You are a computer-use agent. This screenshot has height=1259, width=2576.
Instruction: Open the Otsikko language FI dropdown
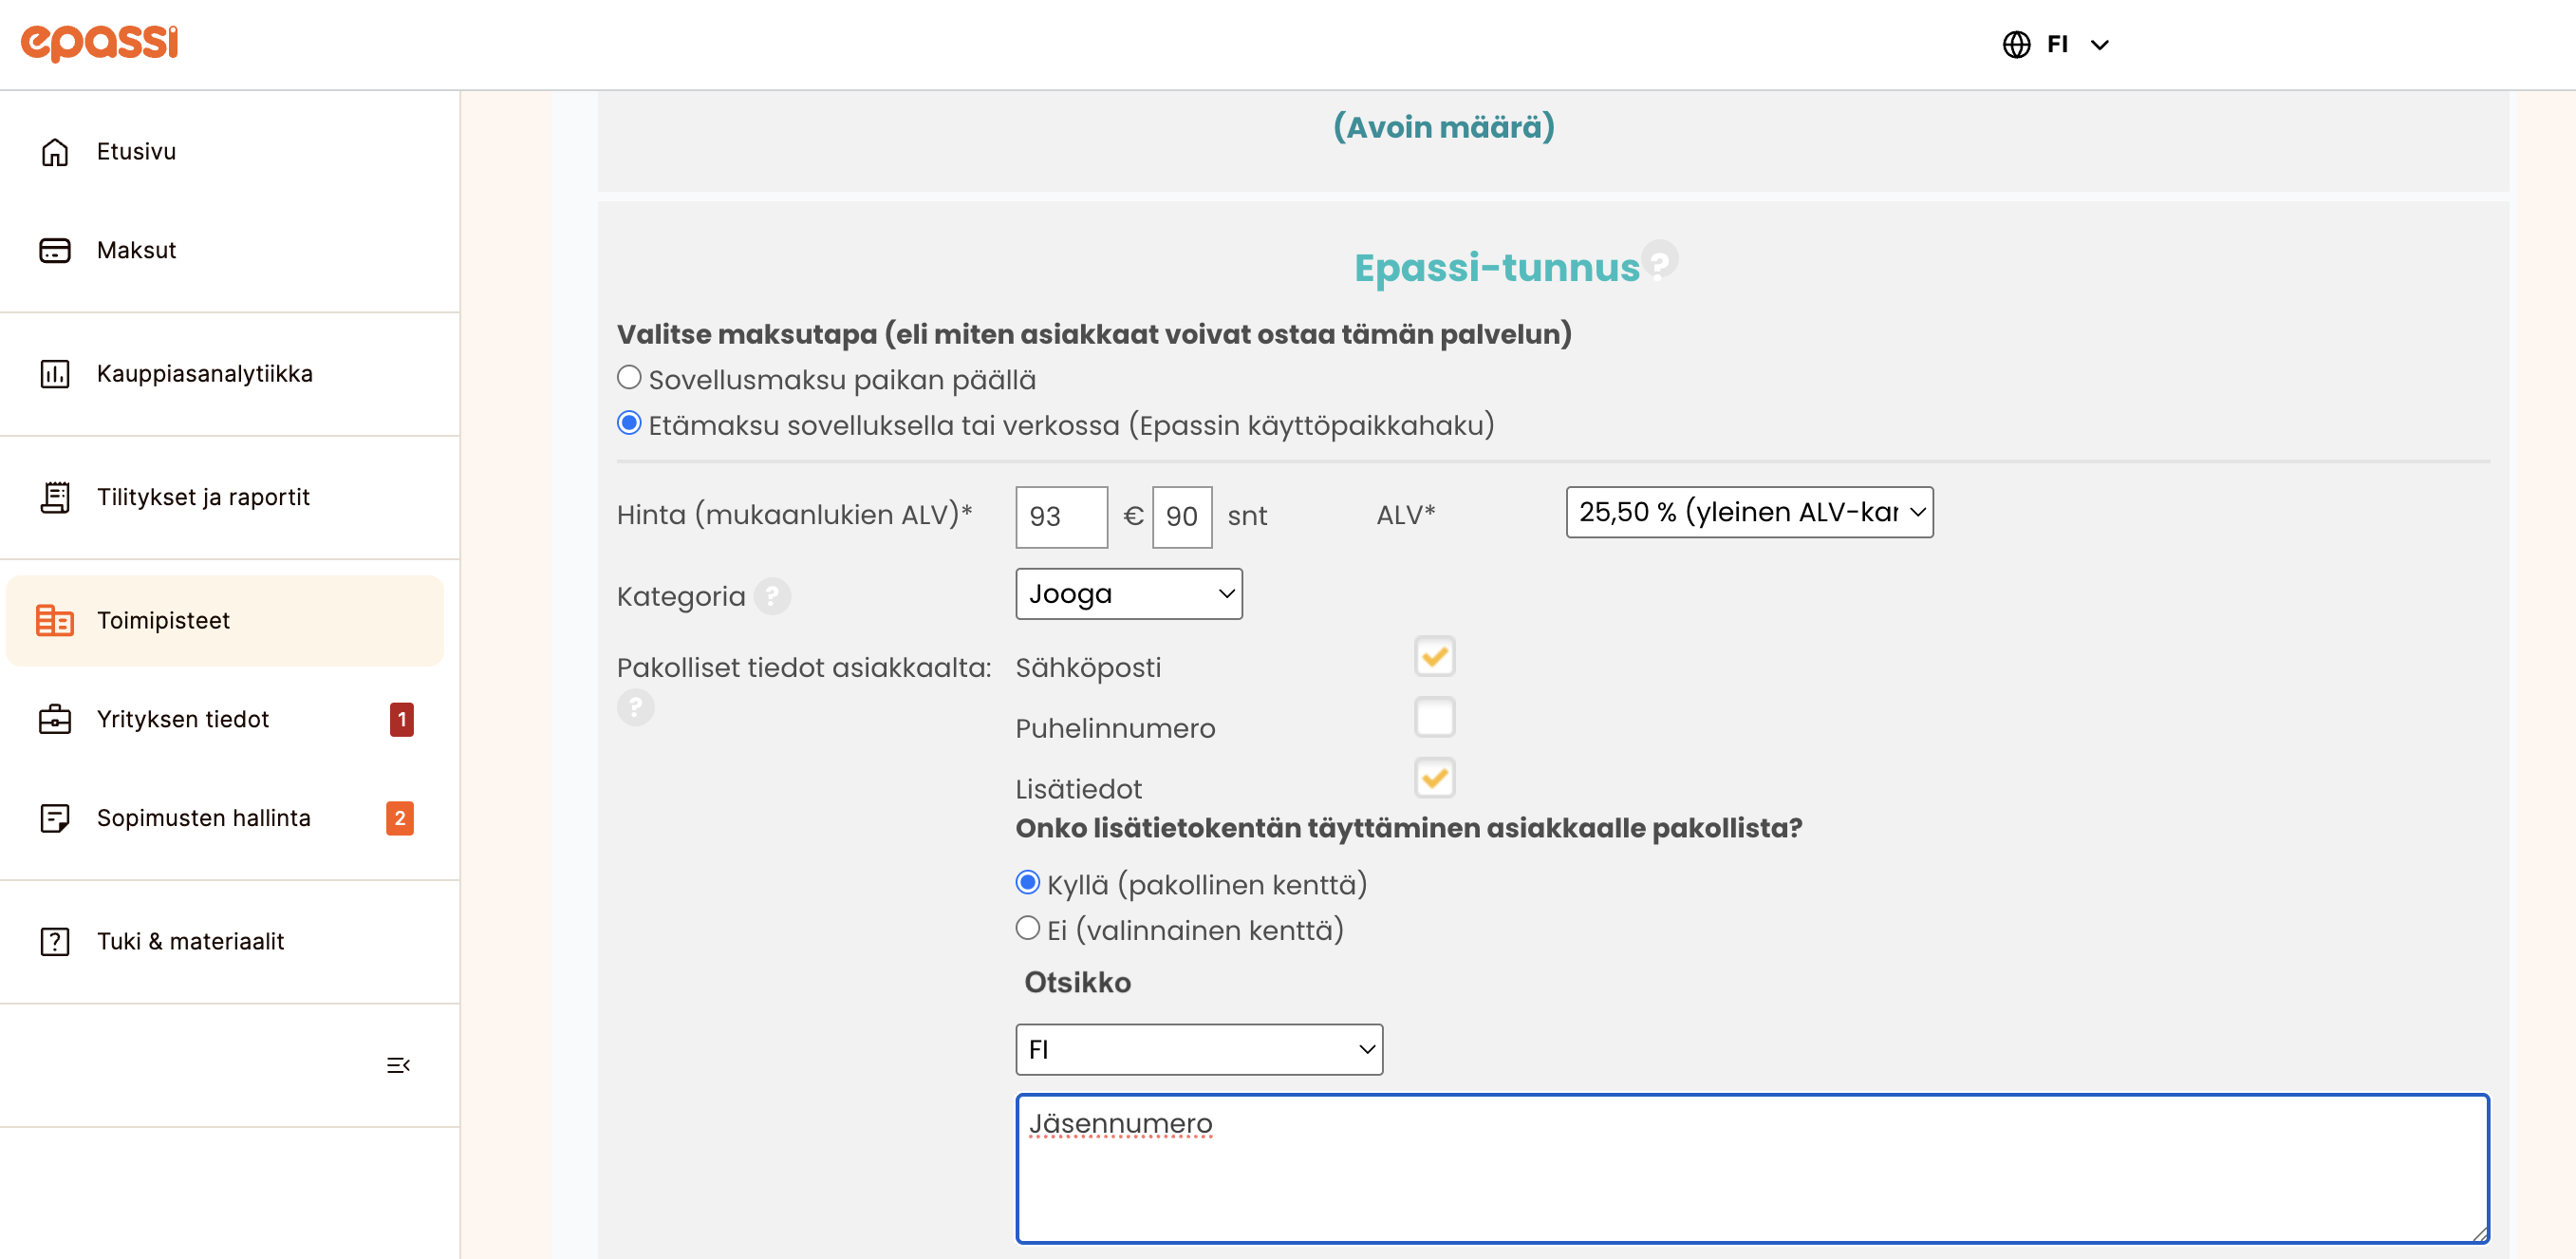tap(1199, 1049)
